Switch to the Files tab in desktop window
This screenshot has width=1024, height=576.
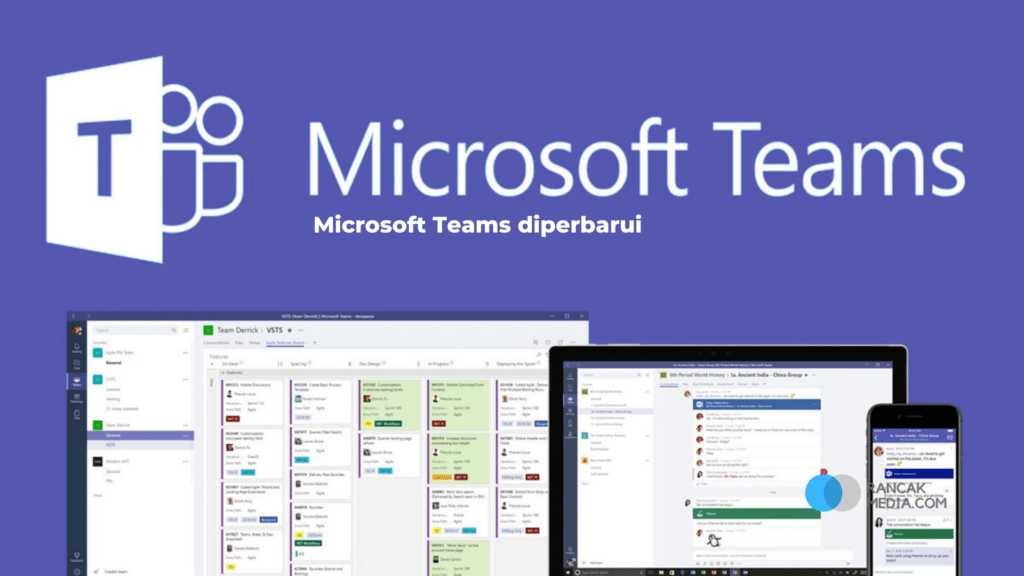239,343
